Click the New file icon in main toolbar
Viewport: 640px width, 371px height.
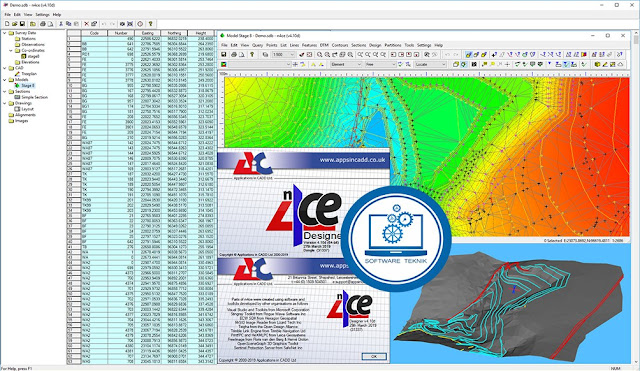click(x=7, y=24)
